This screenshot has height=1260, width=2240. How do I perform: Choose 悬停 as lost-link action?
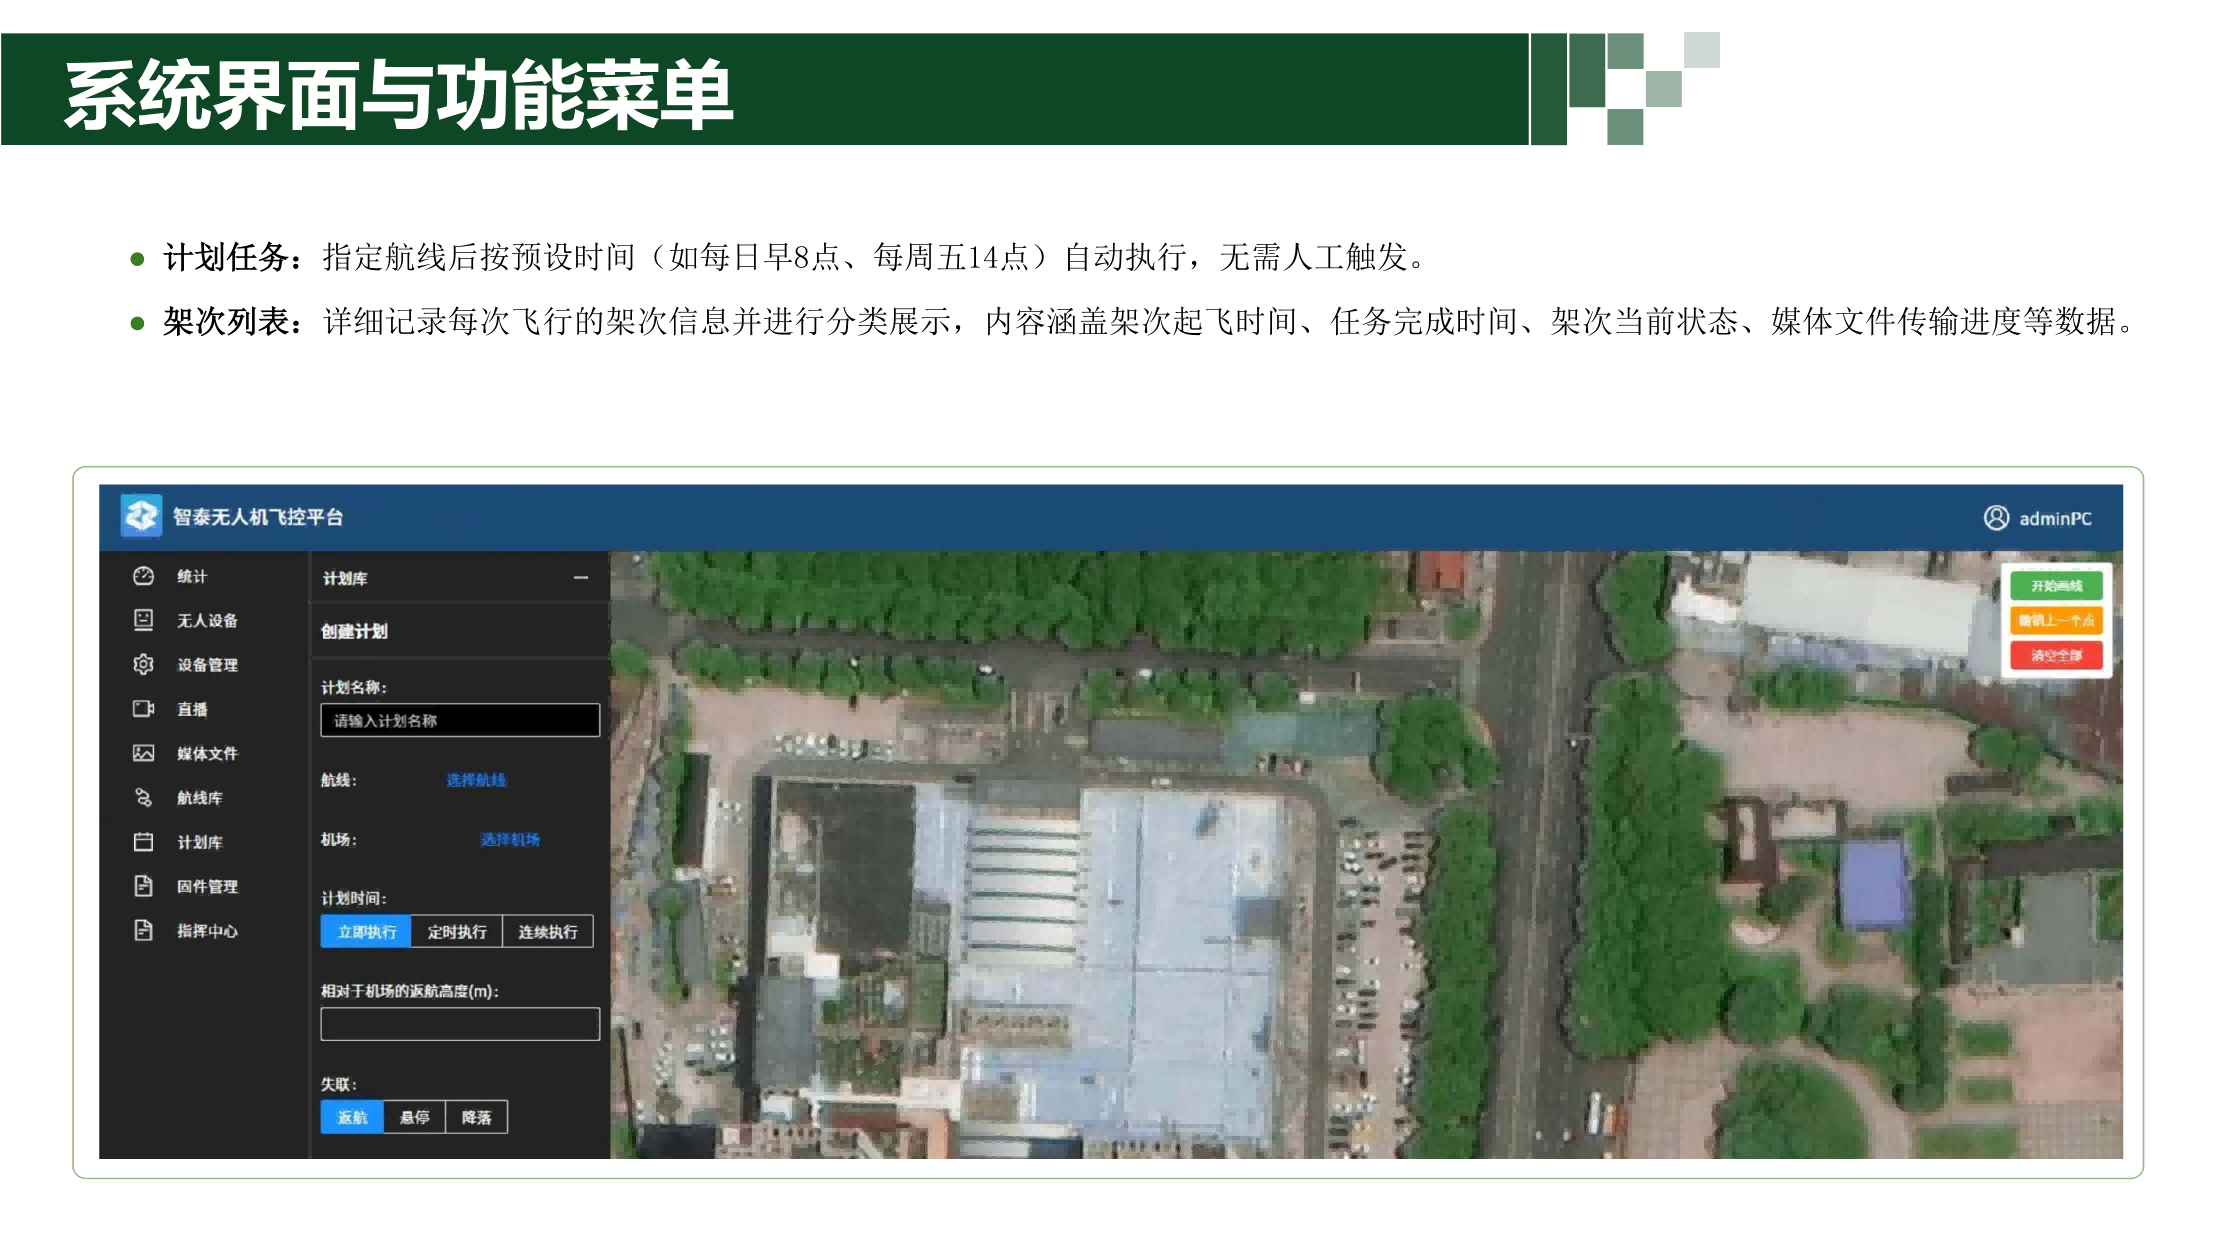(x=414, y=1117)
